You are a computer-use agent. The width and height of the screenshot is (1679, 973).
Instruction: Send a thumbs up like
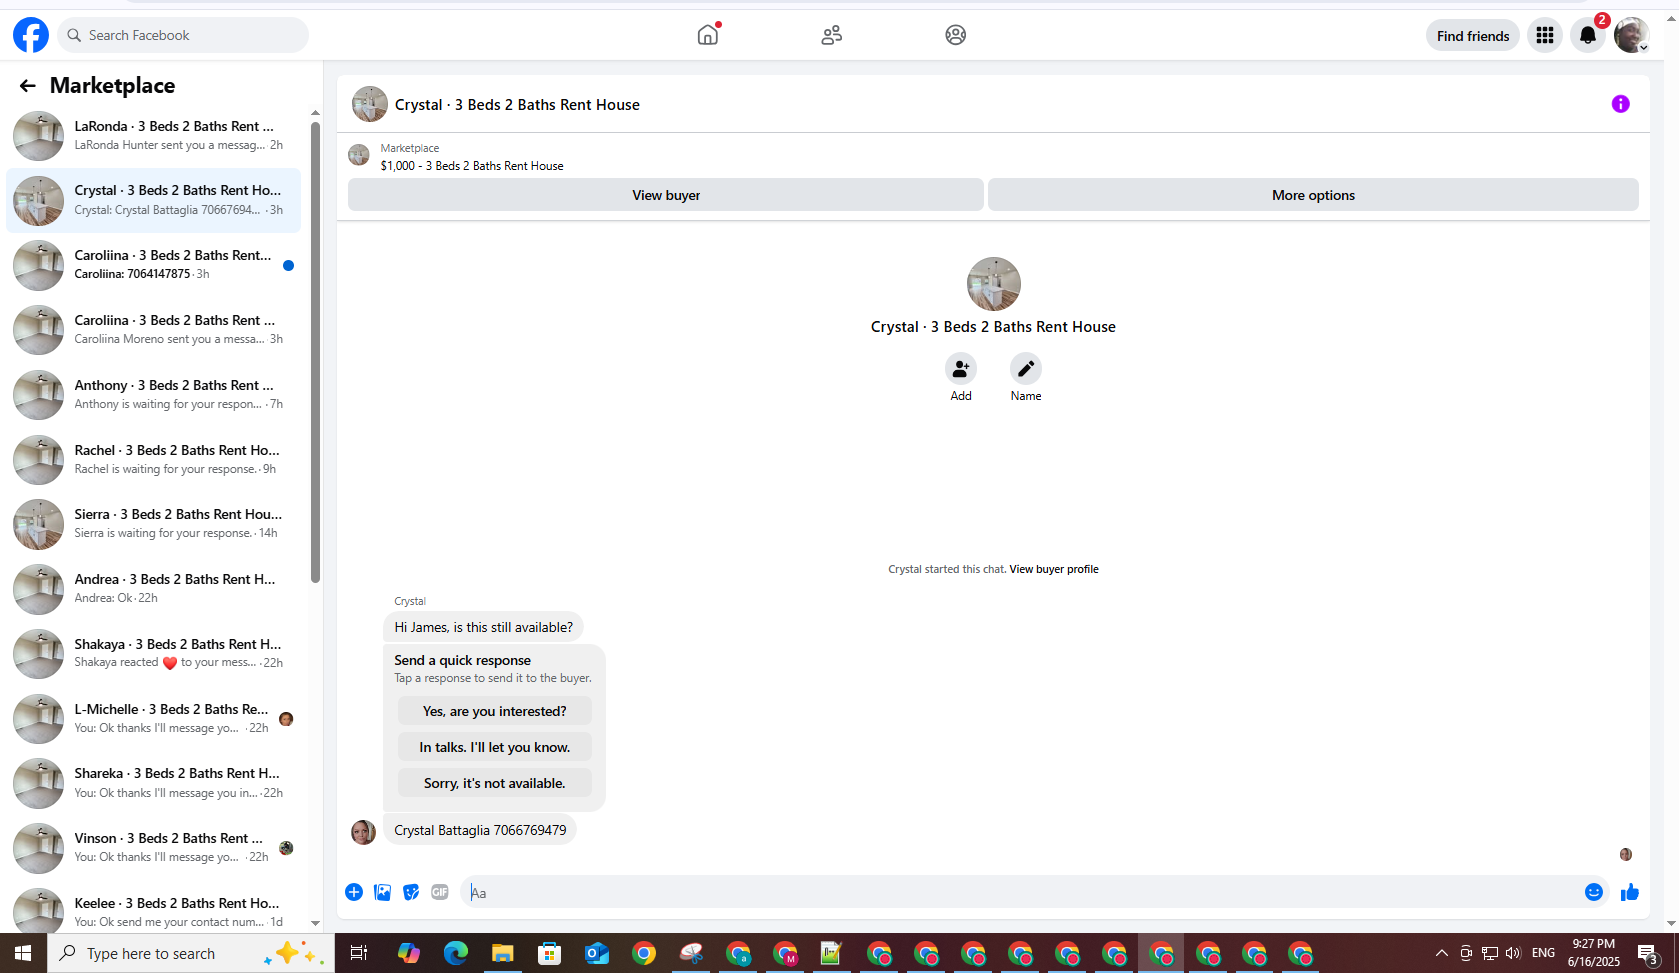coord(1630,892)
